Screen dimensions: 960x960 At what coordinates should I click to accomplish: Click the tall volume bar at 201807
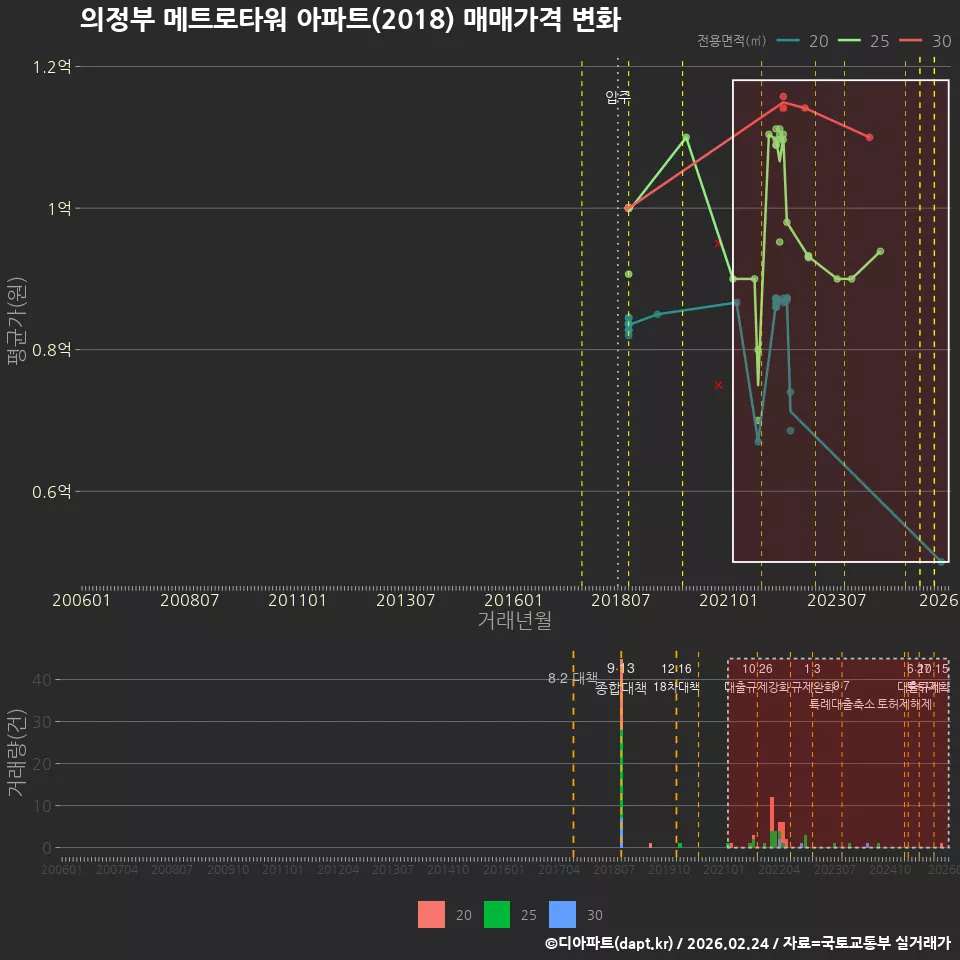(621, 753)
